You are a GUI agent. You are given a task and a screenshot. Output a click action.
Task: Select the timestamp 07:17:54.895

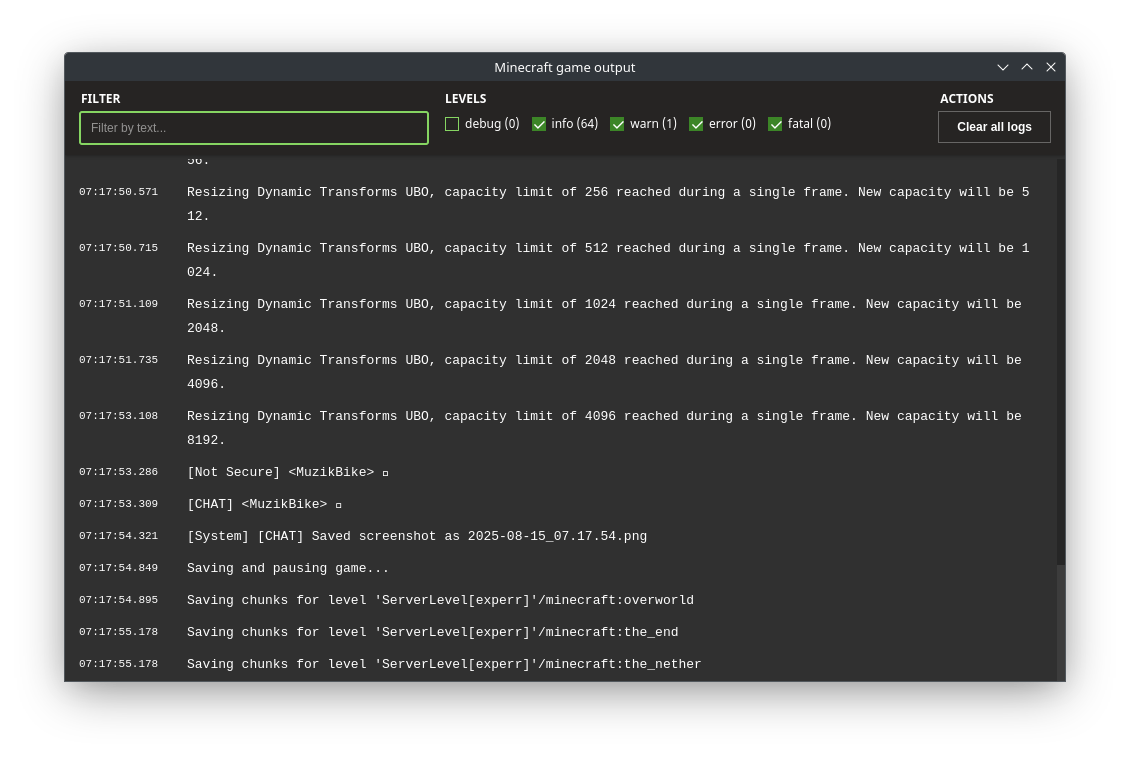(118, 599)
